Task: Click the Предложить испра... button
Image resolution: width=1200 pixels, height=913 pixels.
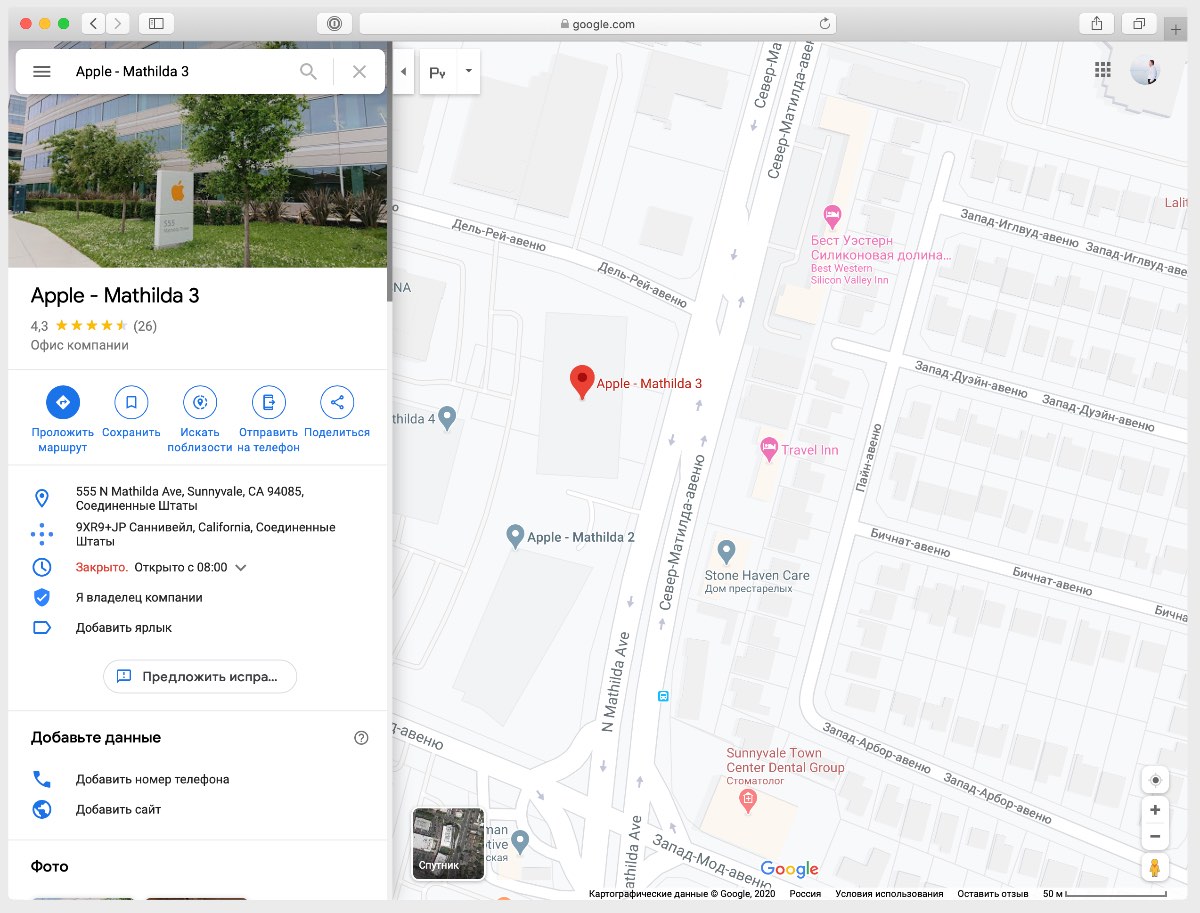Action: [200, 676]
